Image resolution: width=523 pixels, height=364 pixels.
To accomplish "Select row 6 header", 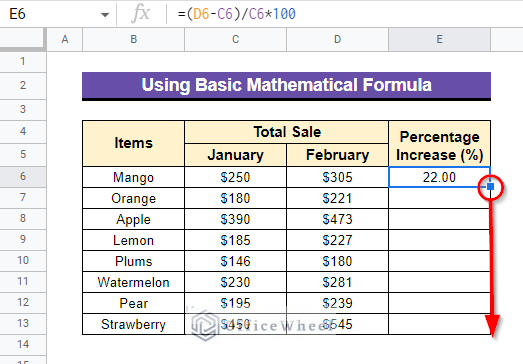I will (23, 176).
